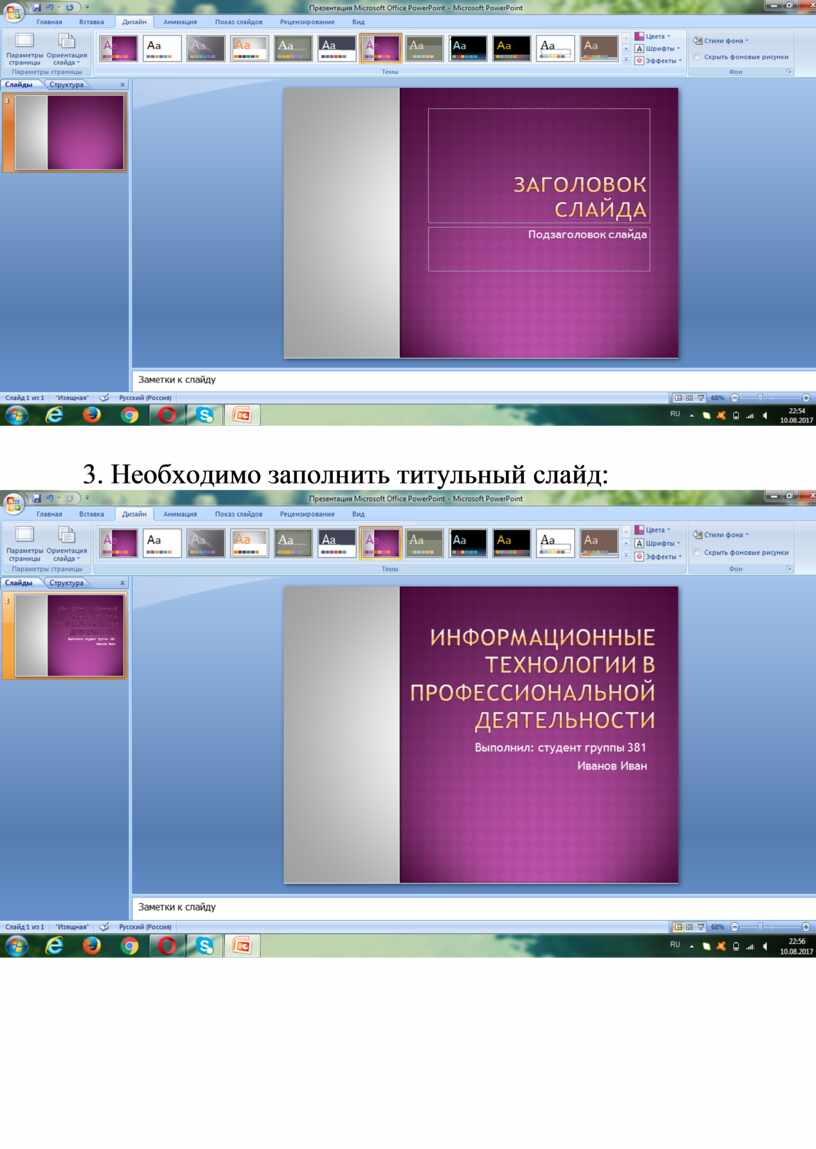Click Office button in lower screenshot
This screenshot has height=1149, width=816.
pyautogui.click(x=13, y=503)
